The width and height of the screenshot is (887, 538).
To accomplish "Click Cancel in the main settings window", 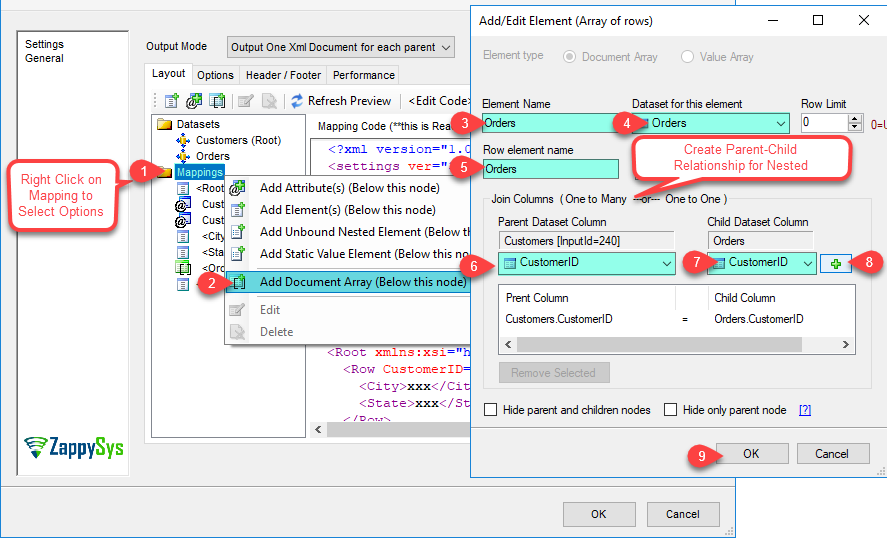I will (x=683, y=514).
